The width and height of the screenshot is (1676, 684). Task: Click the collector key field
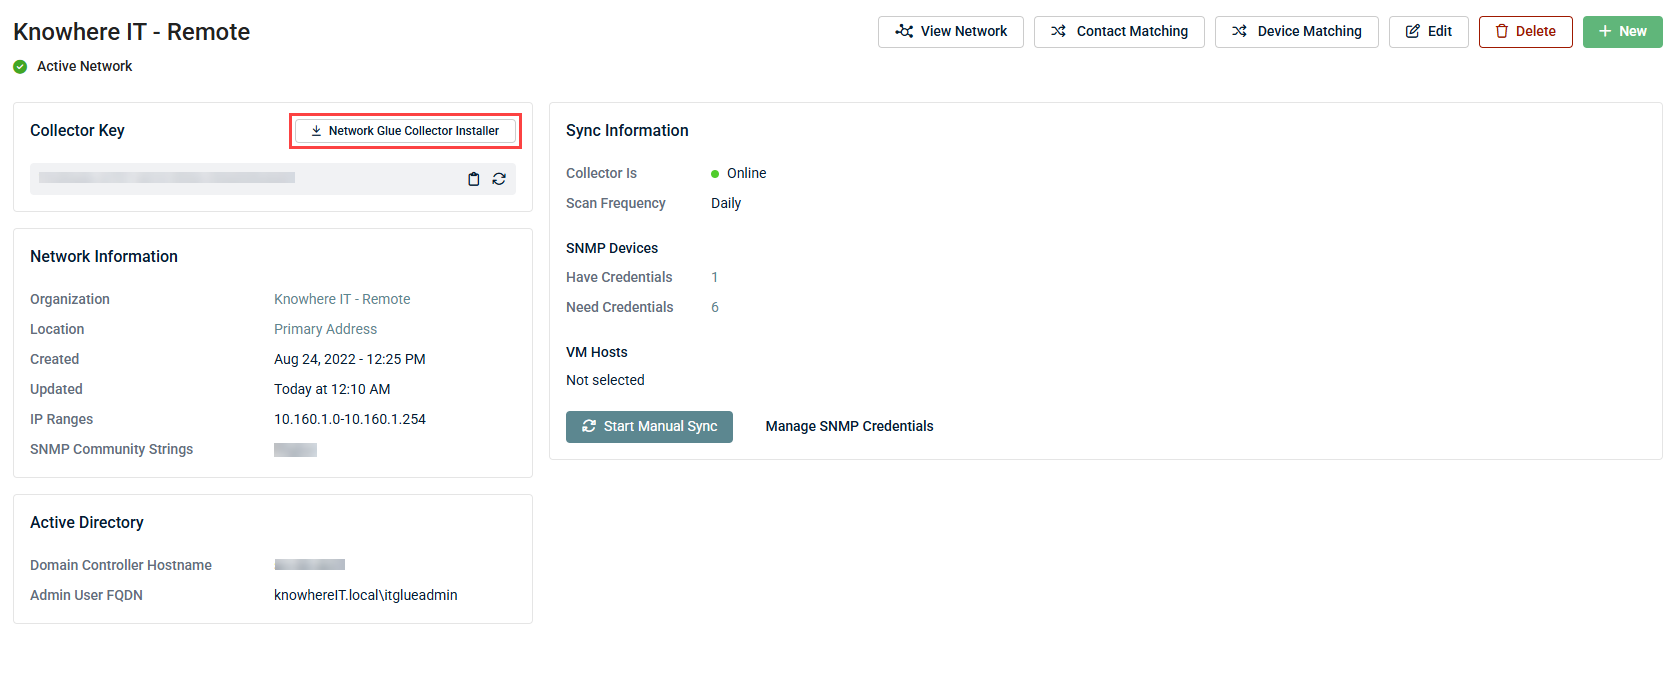[x=273, y=179]
